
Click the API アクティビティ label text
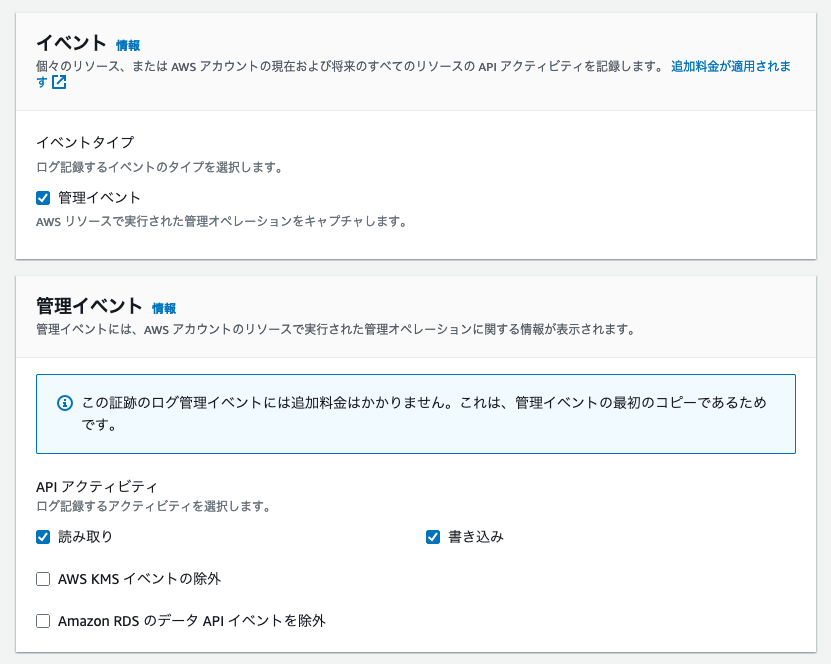coord(96,486)
